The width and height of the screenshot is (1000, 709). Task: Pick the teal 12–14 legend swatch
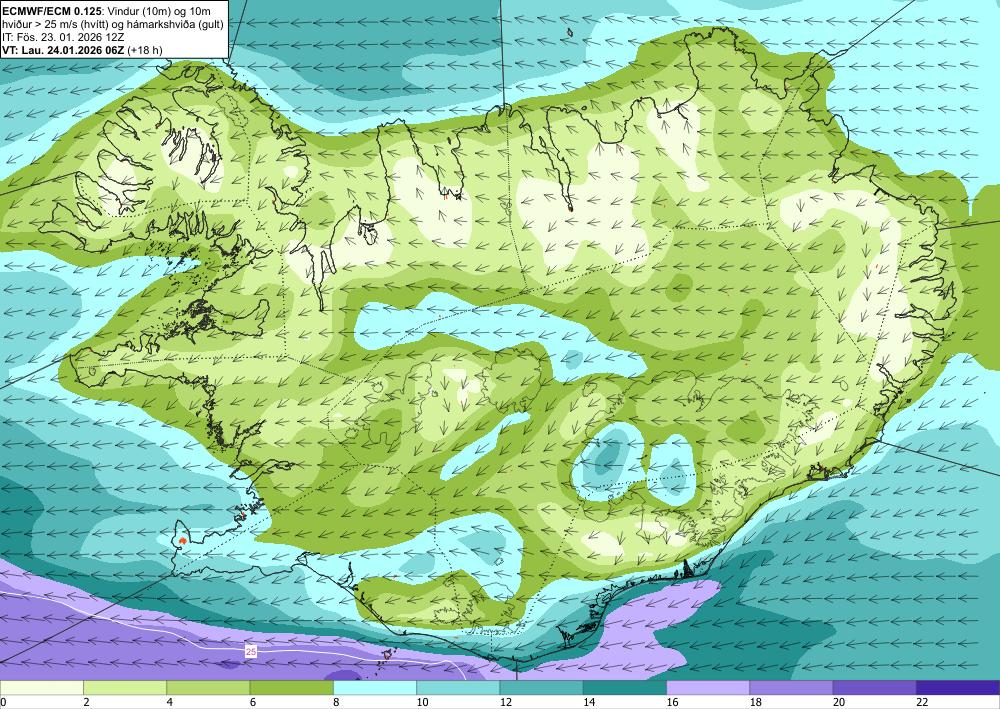pyautogui.click(x=541, y=688)
